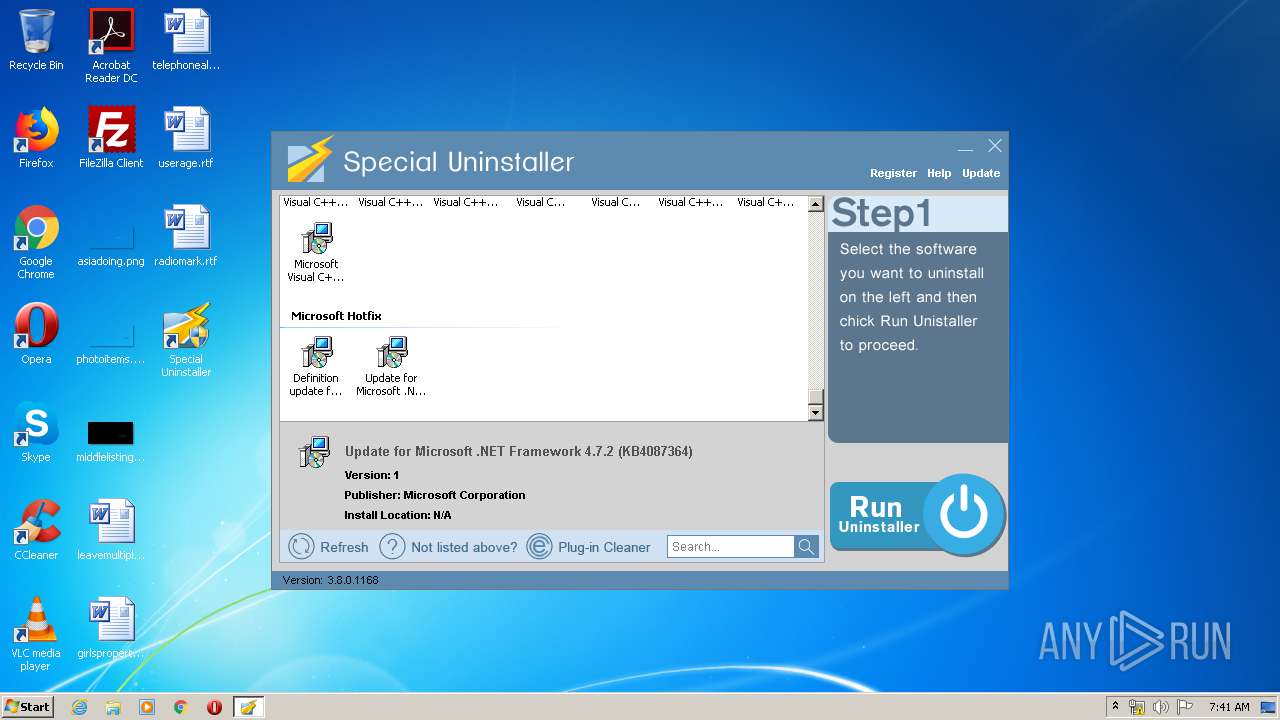Open the media player taskbar icon

click(147, 707)
